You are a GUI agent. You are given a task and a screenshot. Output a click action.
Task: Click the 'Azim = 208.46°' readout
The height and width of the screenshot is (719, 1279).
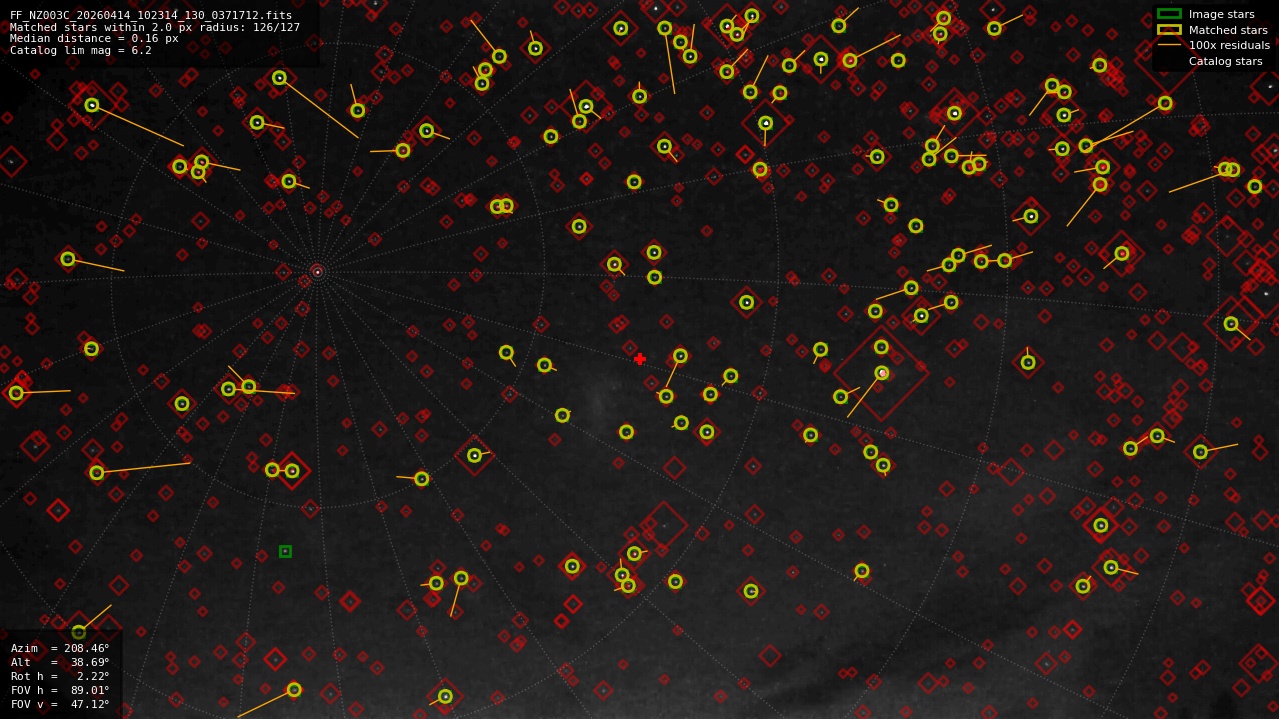point(60,648)
